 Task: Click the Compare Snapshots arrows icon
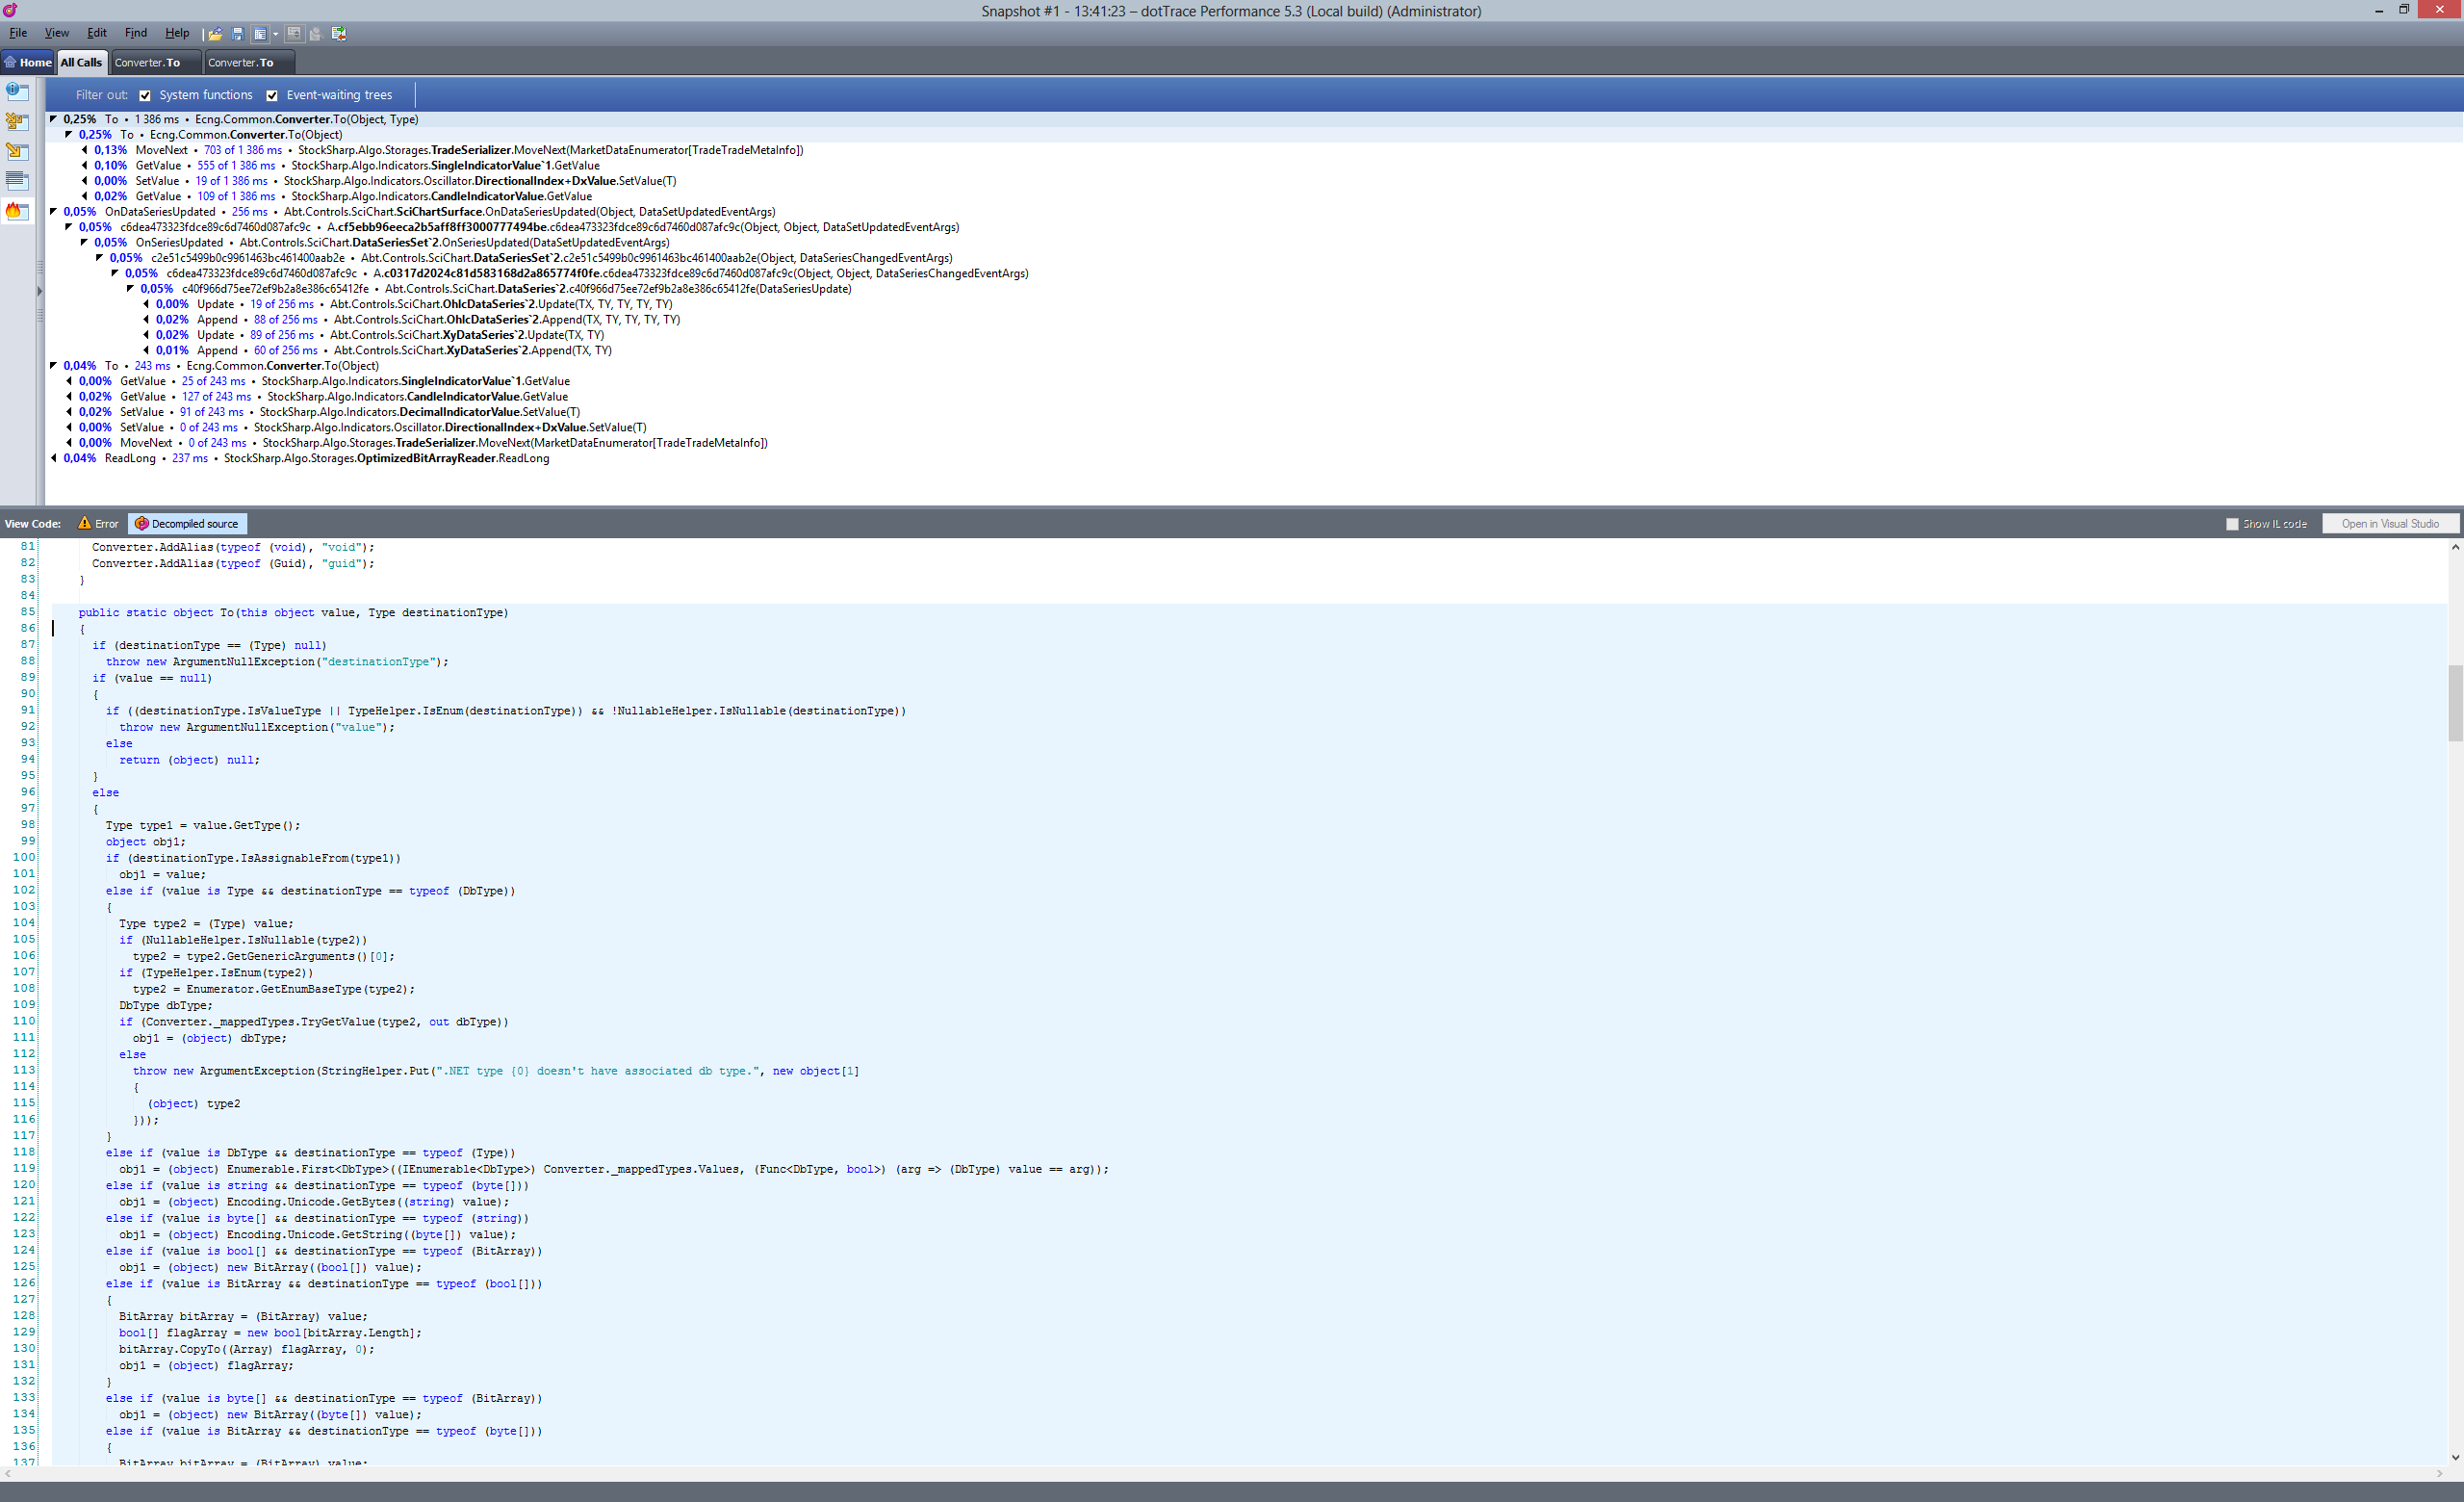[x=339, y=34]
